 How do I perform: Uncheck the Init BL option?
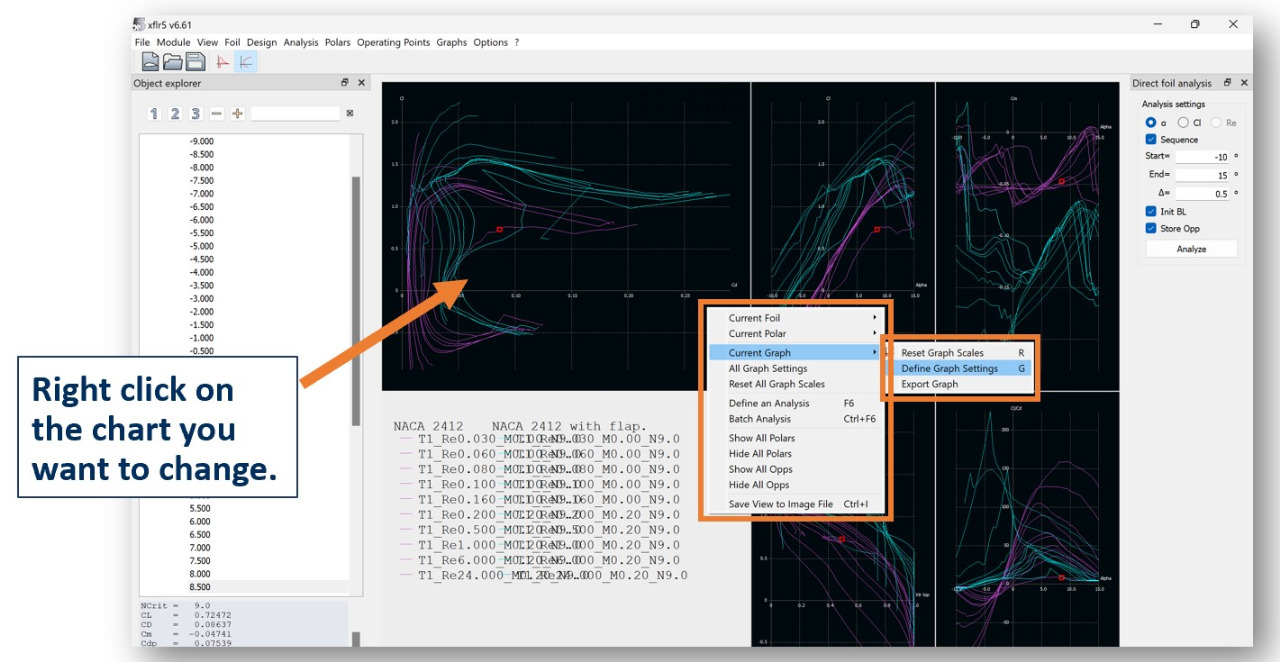coord(1151,212)
